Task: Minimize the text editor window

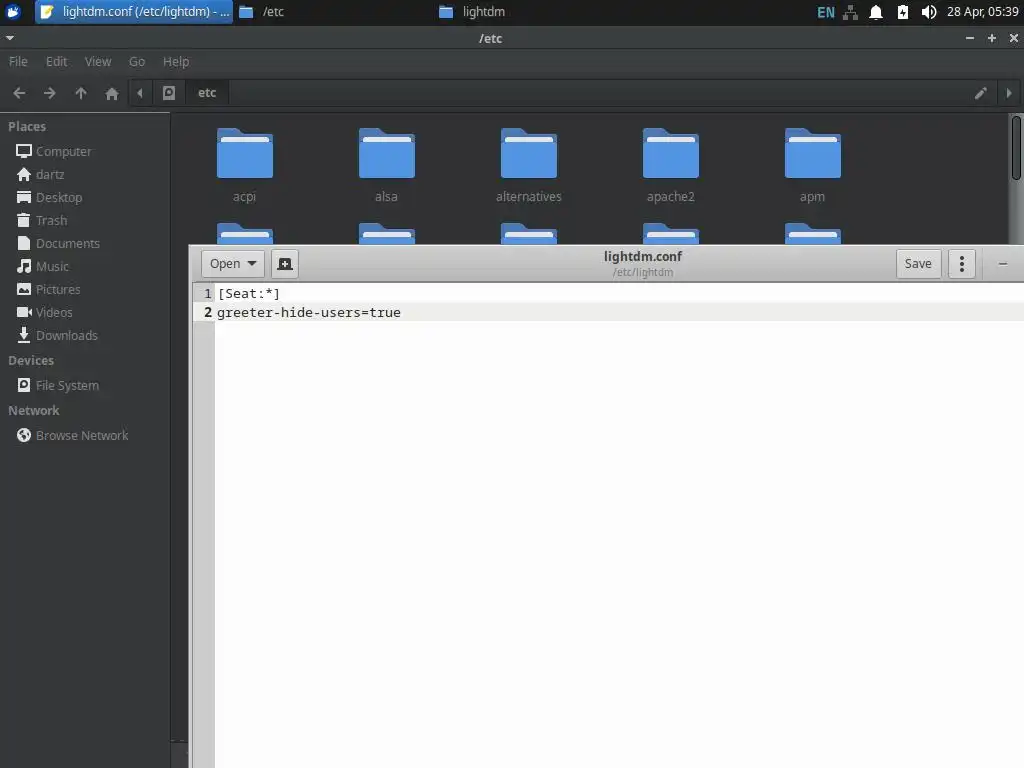Action: click(x=1002, y=264)
